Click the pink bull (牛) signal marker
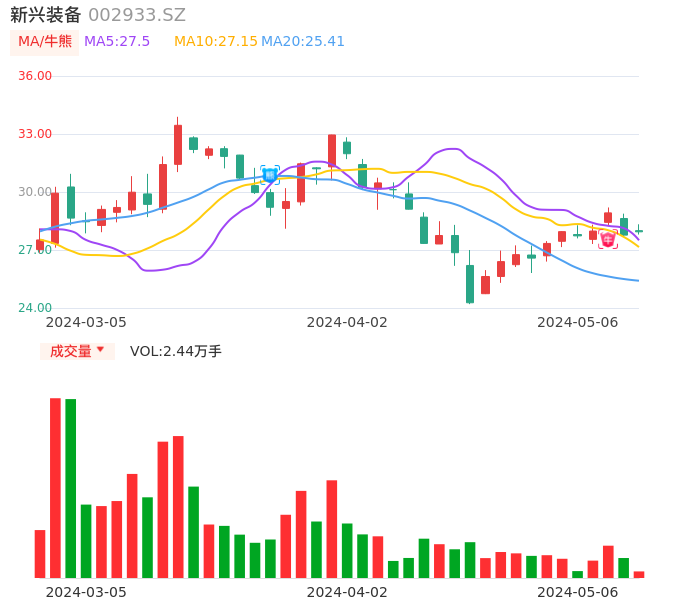This screenshot has width=686, height=606. pyautogui.click(x=608, y=240)
